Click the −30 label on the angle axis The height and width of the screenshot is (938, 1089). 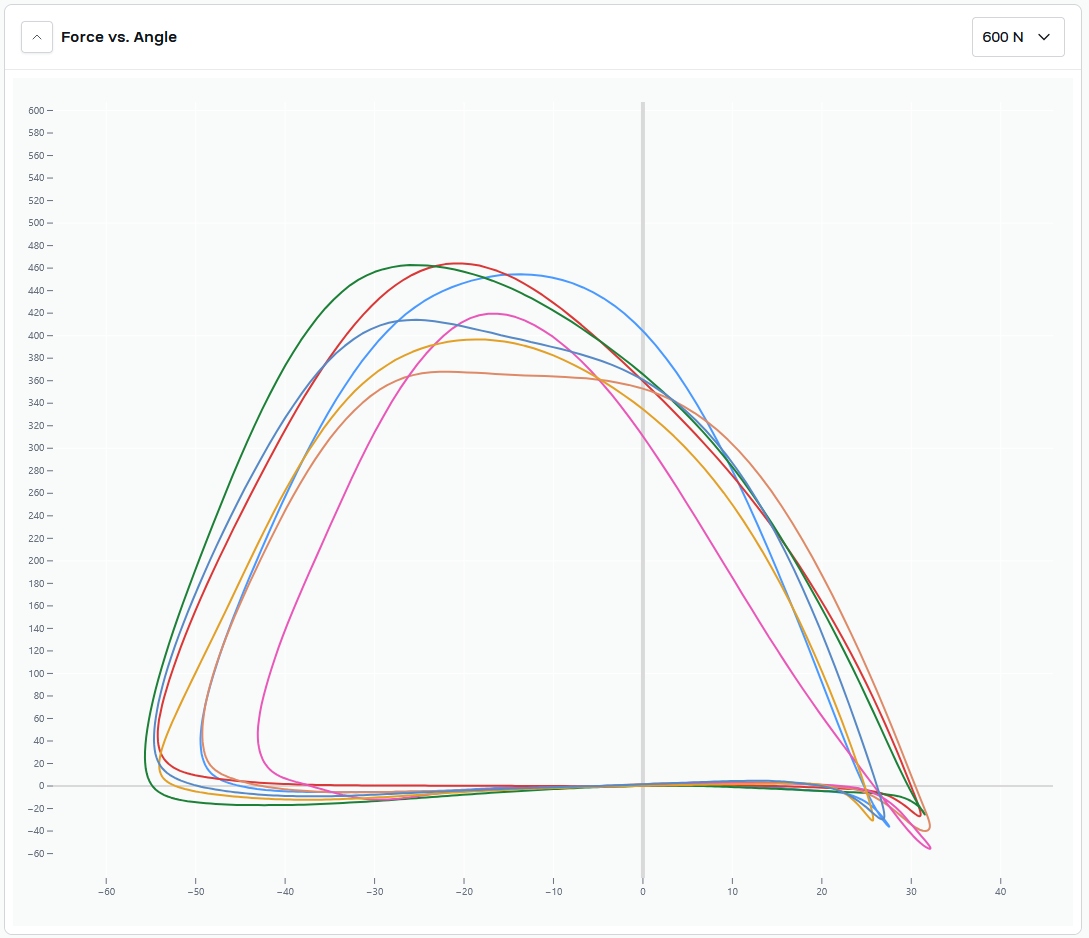tap(374, 892)
